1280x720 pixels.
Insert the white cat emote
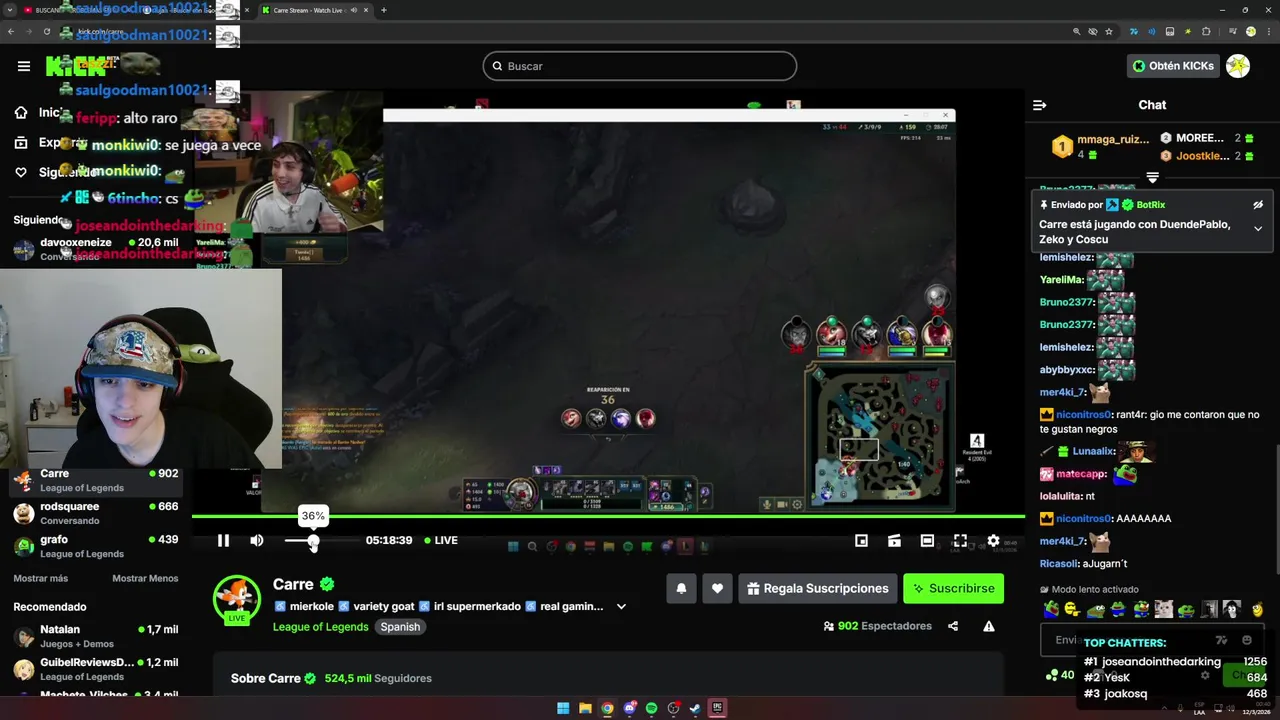pyautogui.click(x=1163, y=609)
